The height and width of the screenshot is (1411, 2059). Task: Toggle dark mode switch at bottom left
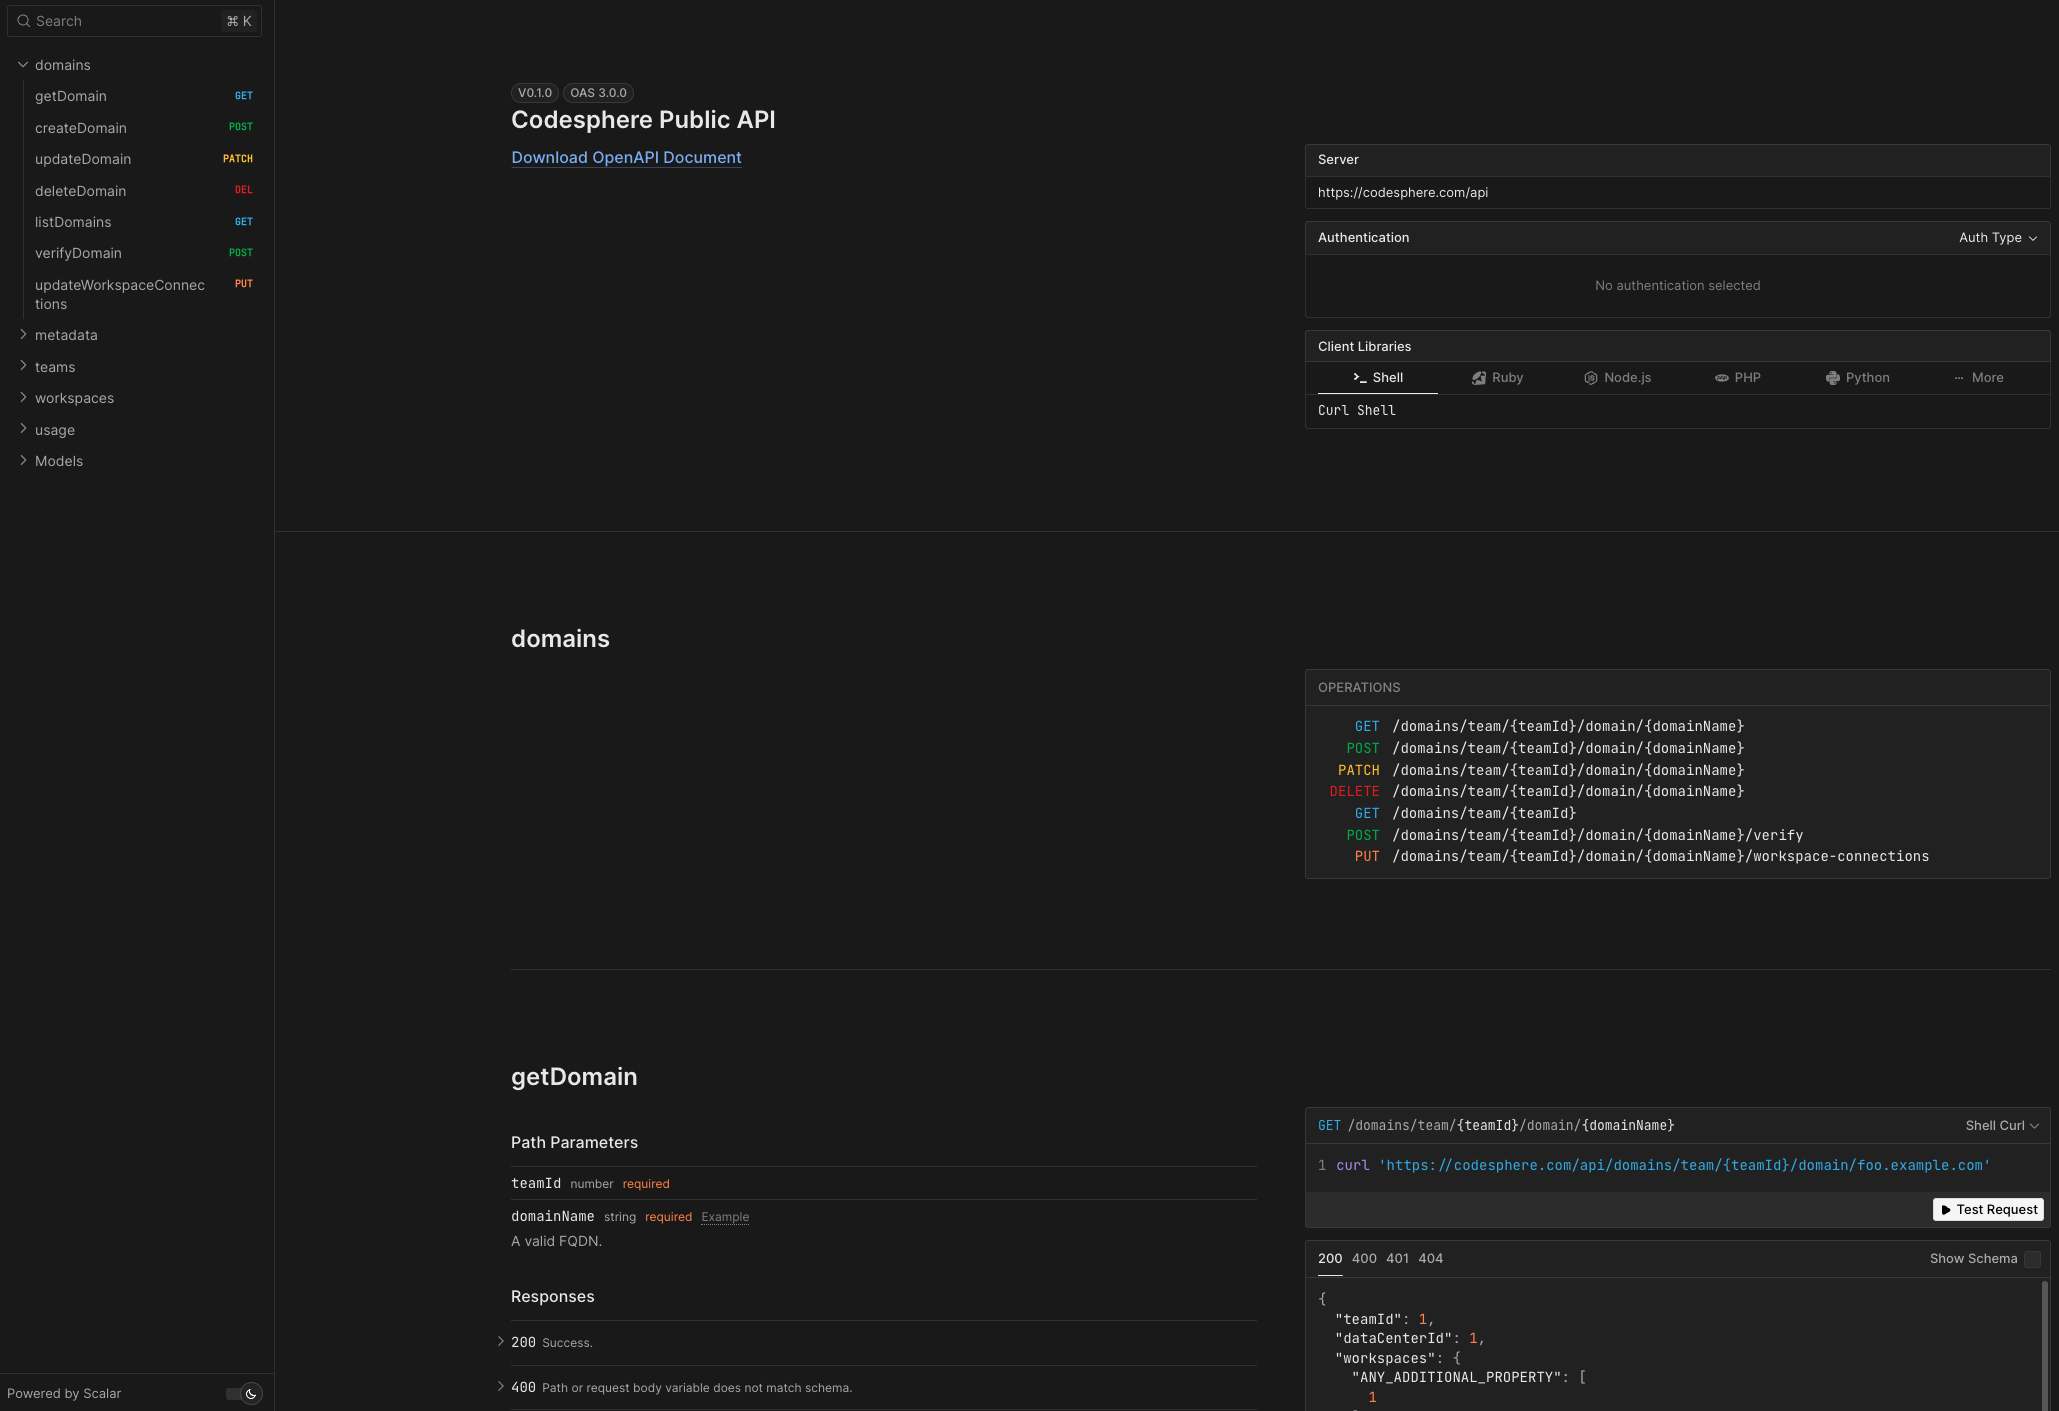click(243, 1394)
